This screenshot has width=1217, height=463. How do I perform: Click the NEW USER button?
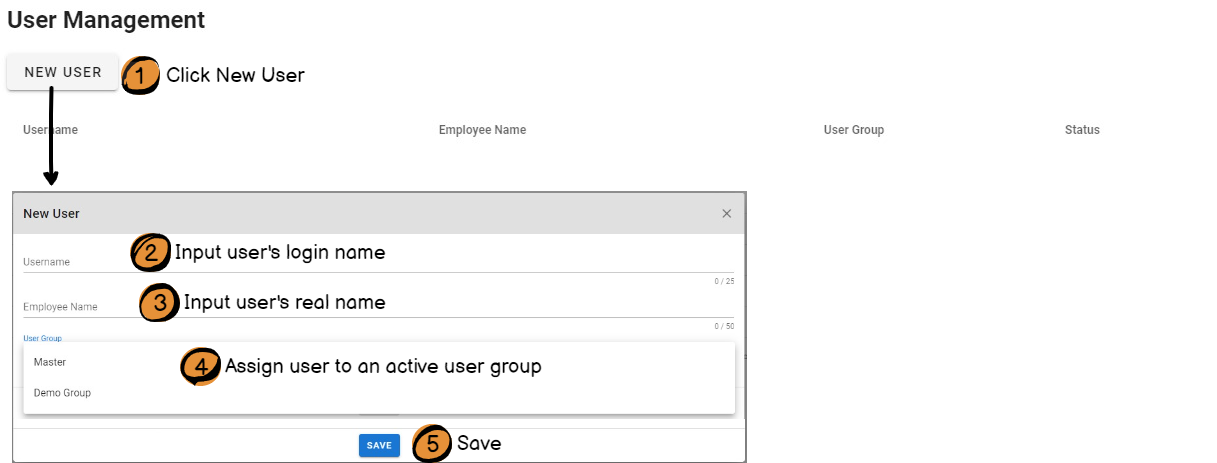tap(62, 72)
